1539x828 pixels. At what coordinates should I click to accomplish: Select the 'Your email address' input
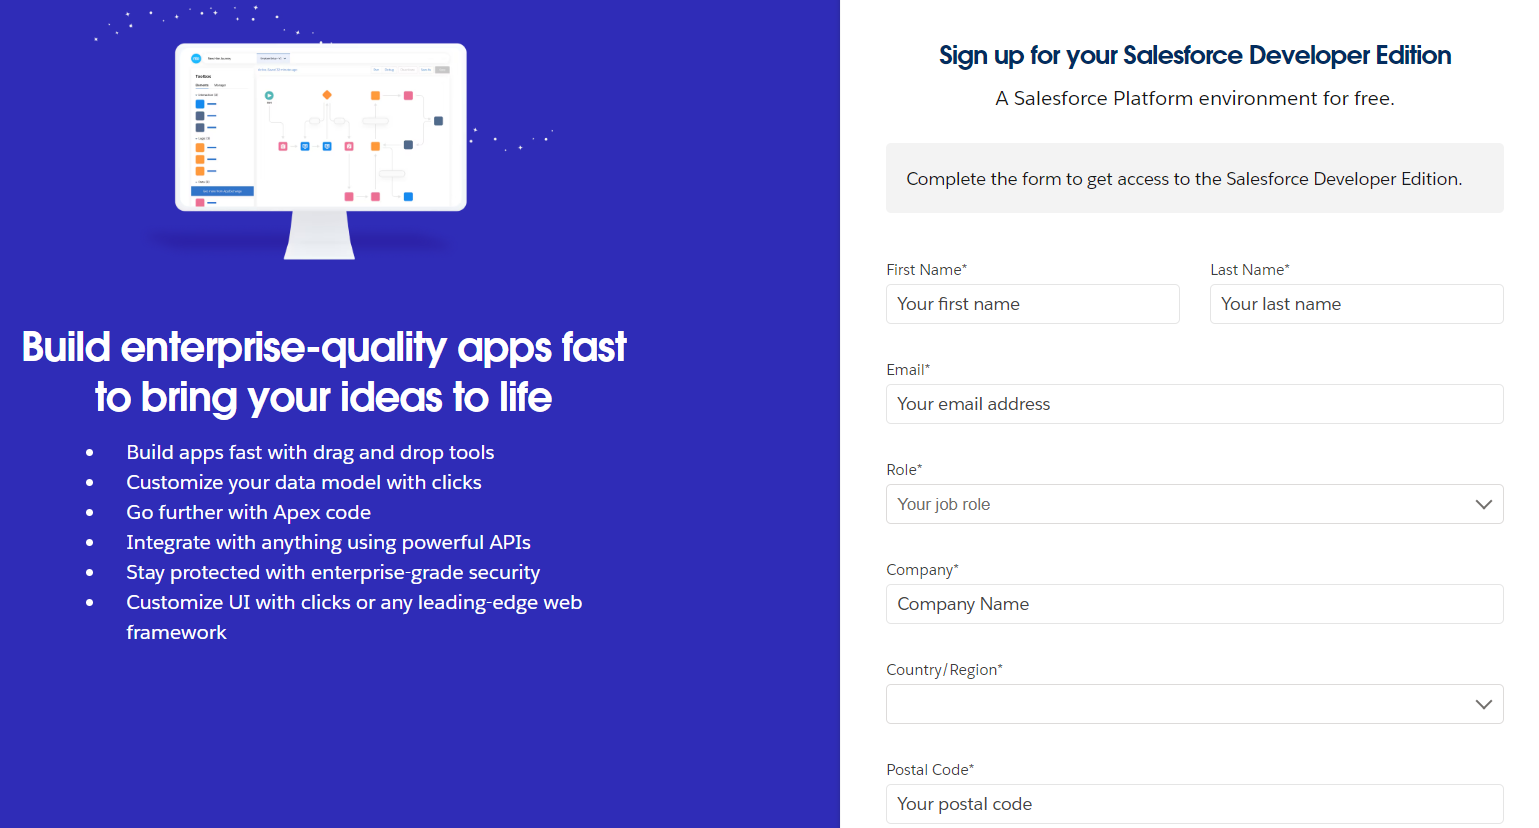(1194, 404)
